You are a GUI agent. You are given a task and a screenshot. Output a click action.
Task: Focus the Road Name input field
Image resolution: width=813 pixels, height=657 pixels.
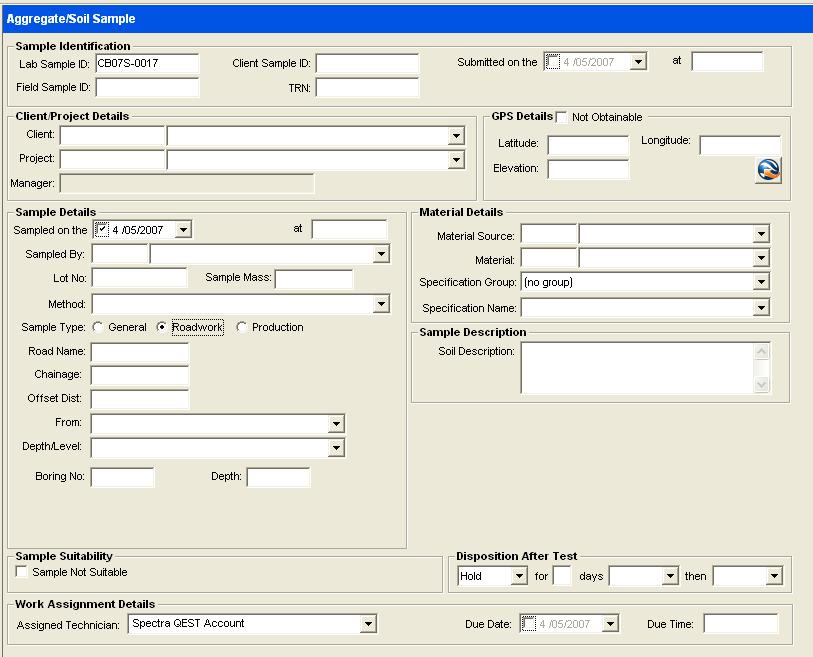click(139, 351)
